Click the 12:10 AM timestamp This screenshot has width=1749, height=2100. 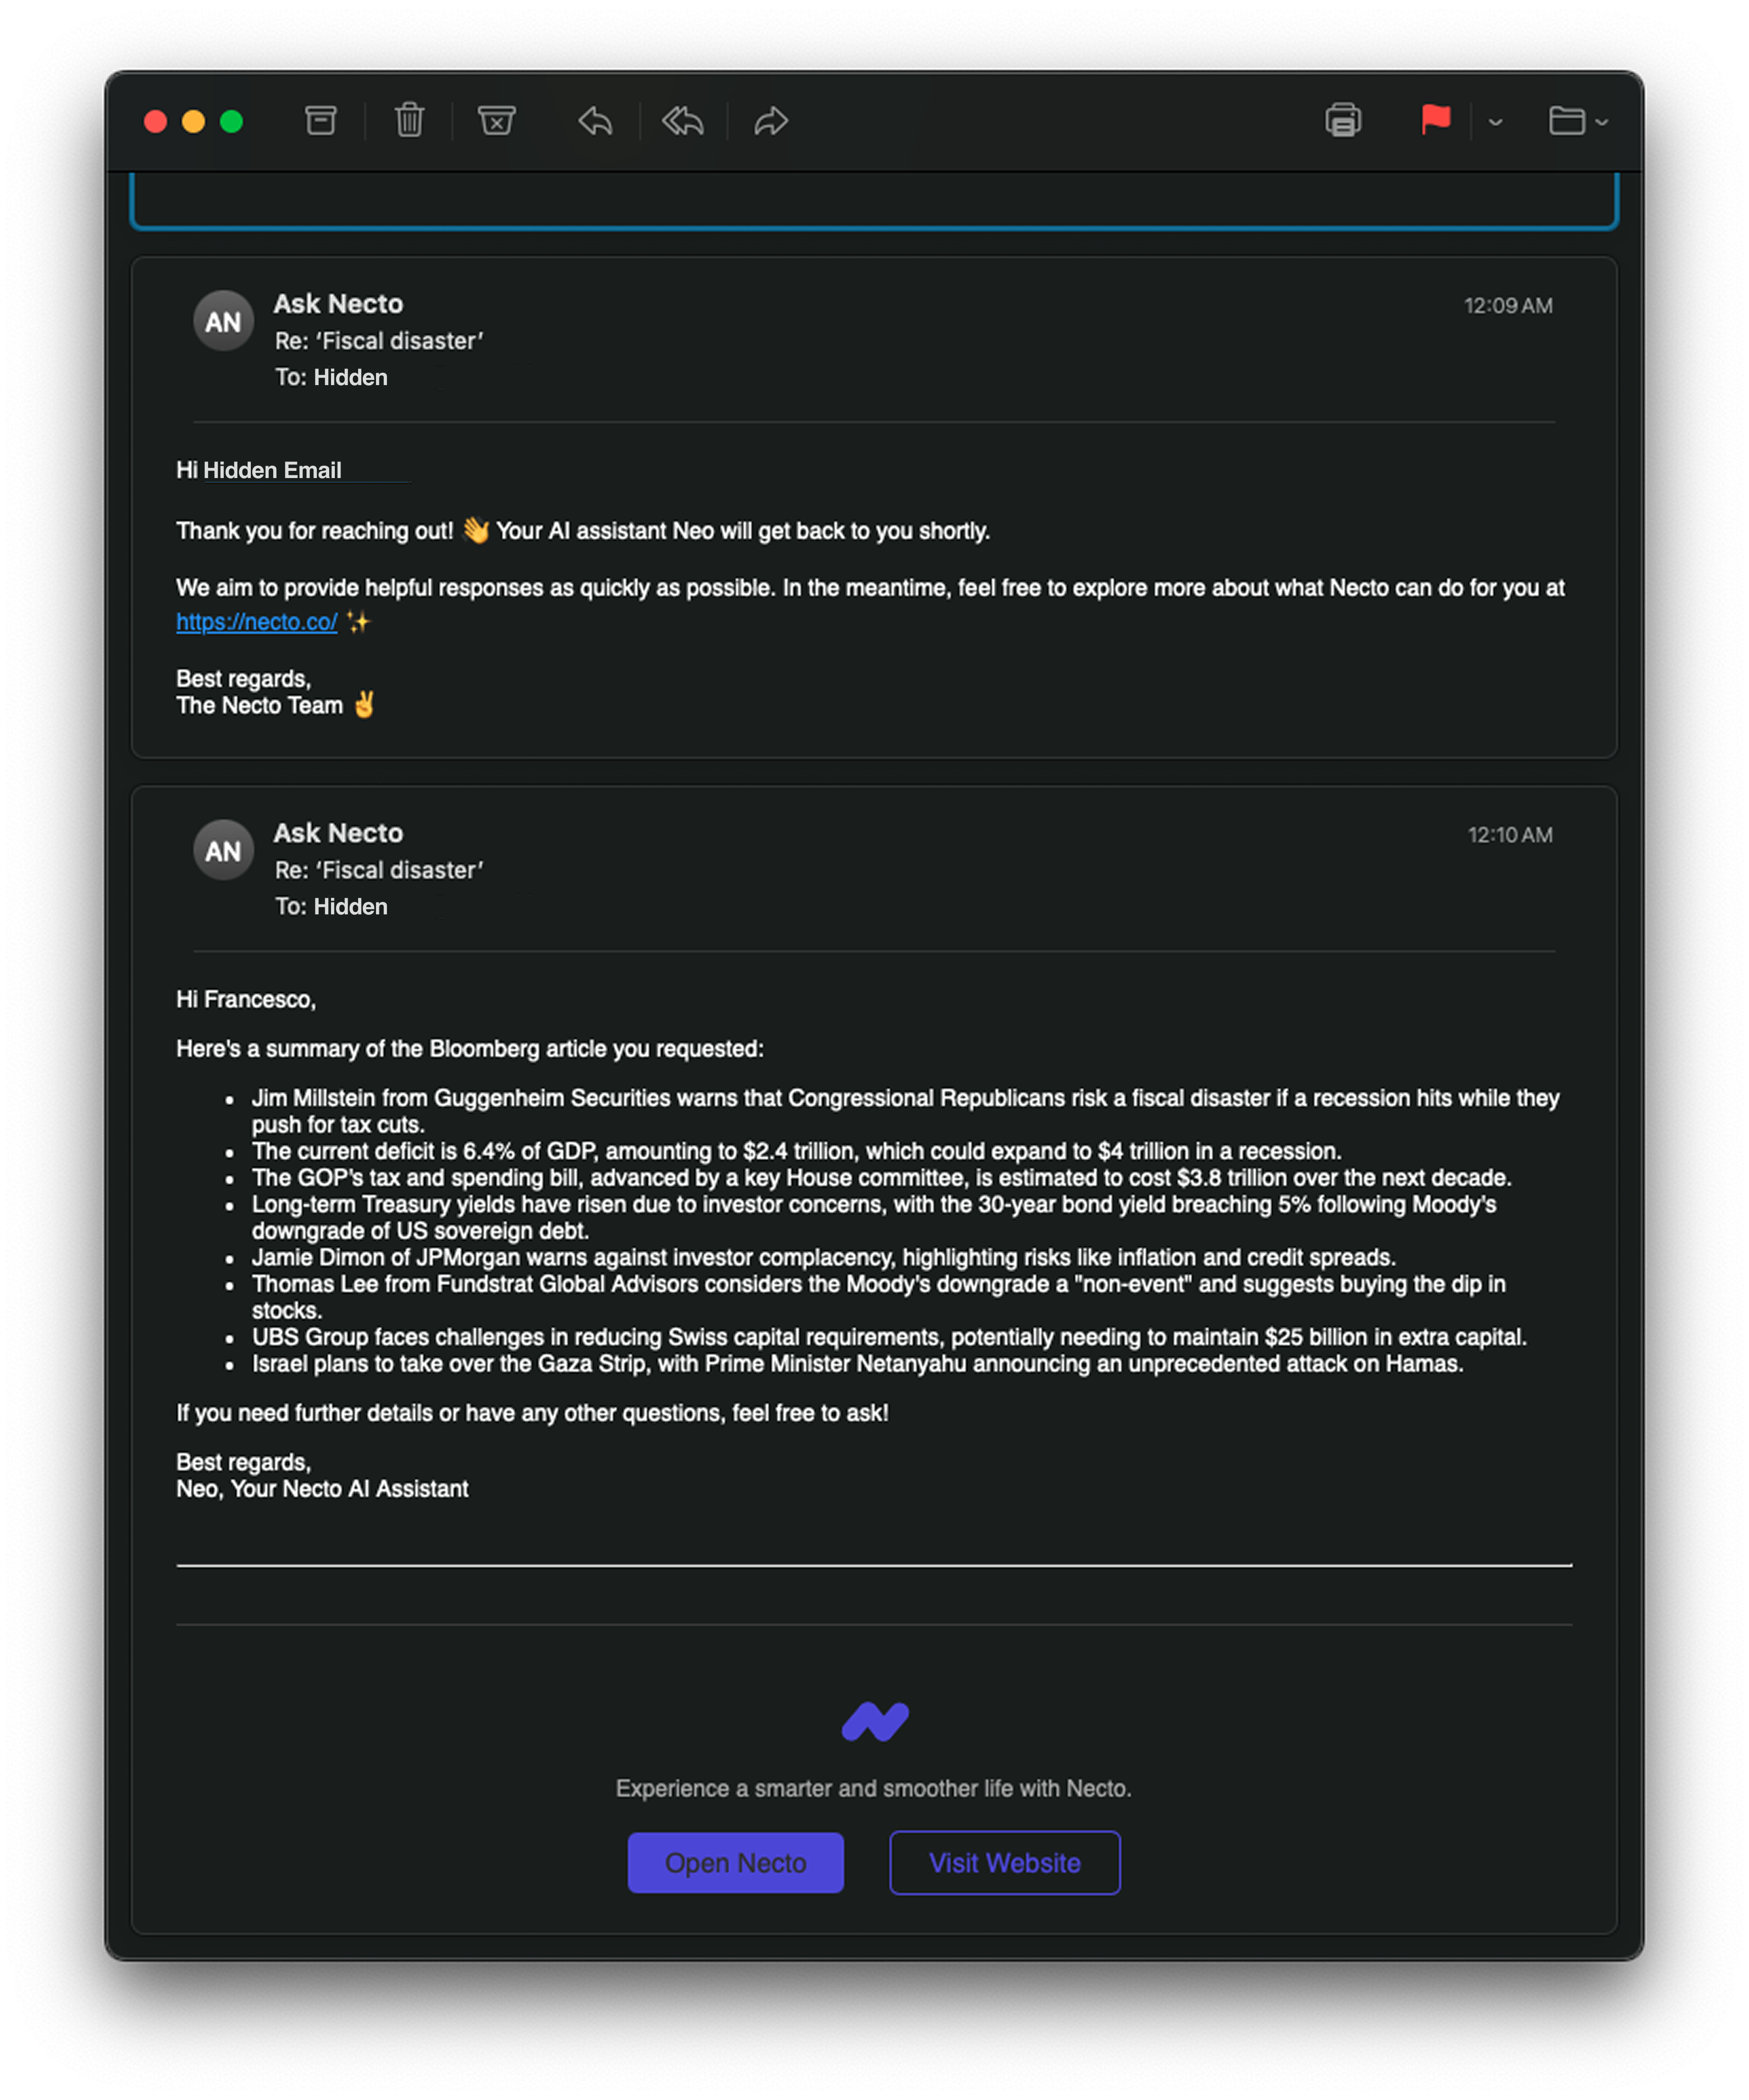click(1509, 835)
